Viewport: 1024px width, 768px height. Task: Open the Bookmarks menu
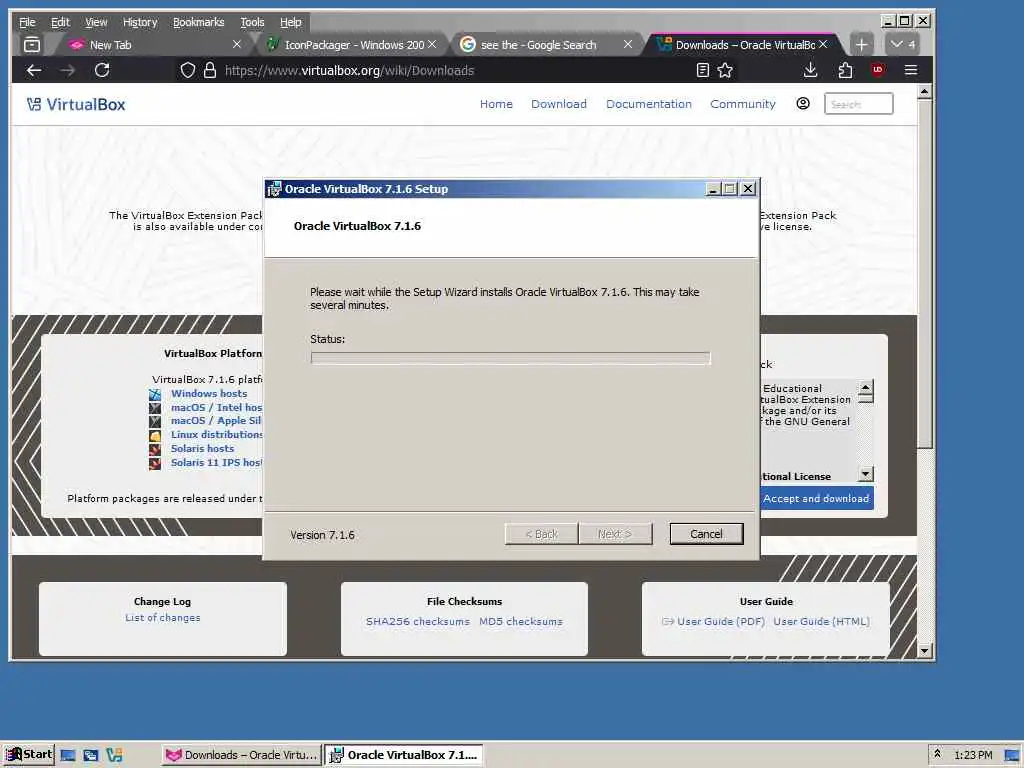coord(199,22)
